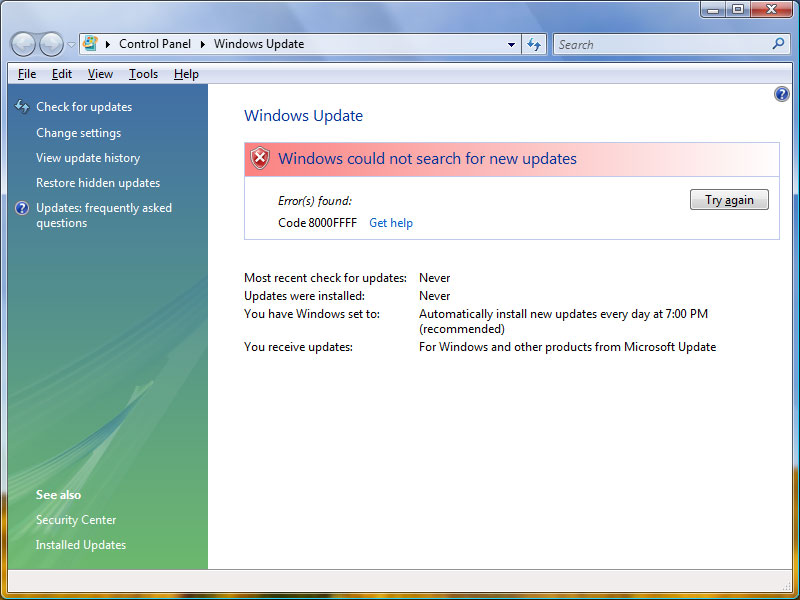
Task: Open Installed Updates link
Action: pyautogui.click(x=81, y=544)
